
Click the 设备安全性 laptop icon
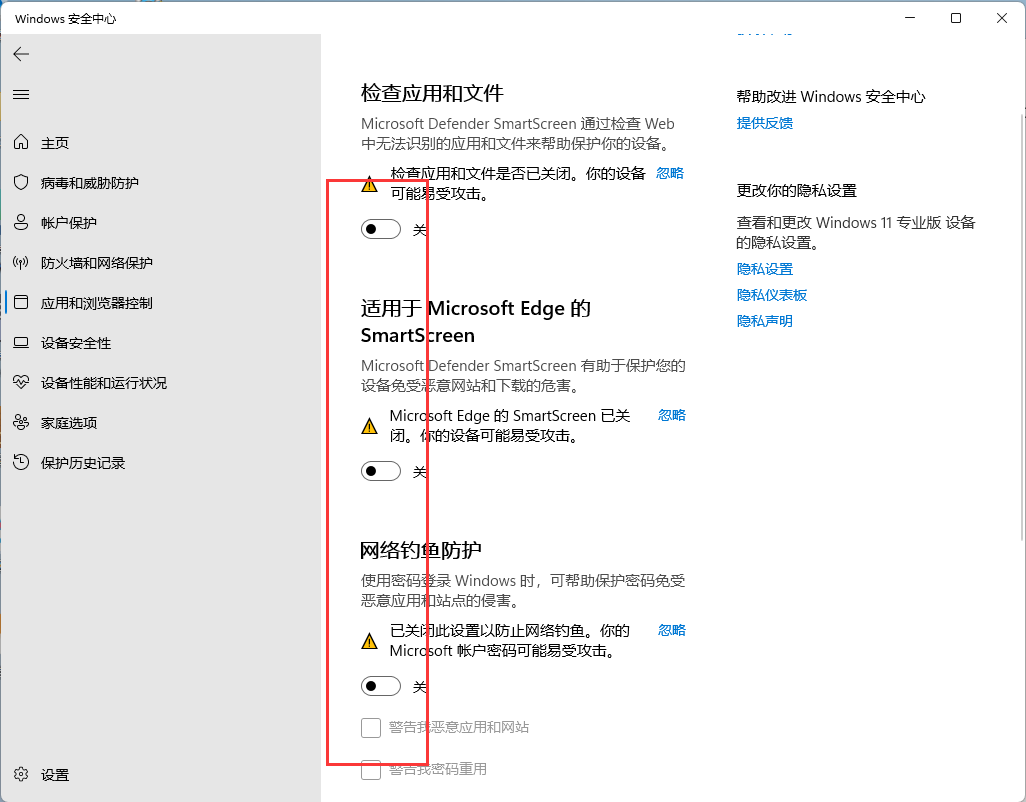[21, 343]
